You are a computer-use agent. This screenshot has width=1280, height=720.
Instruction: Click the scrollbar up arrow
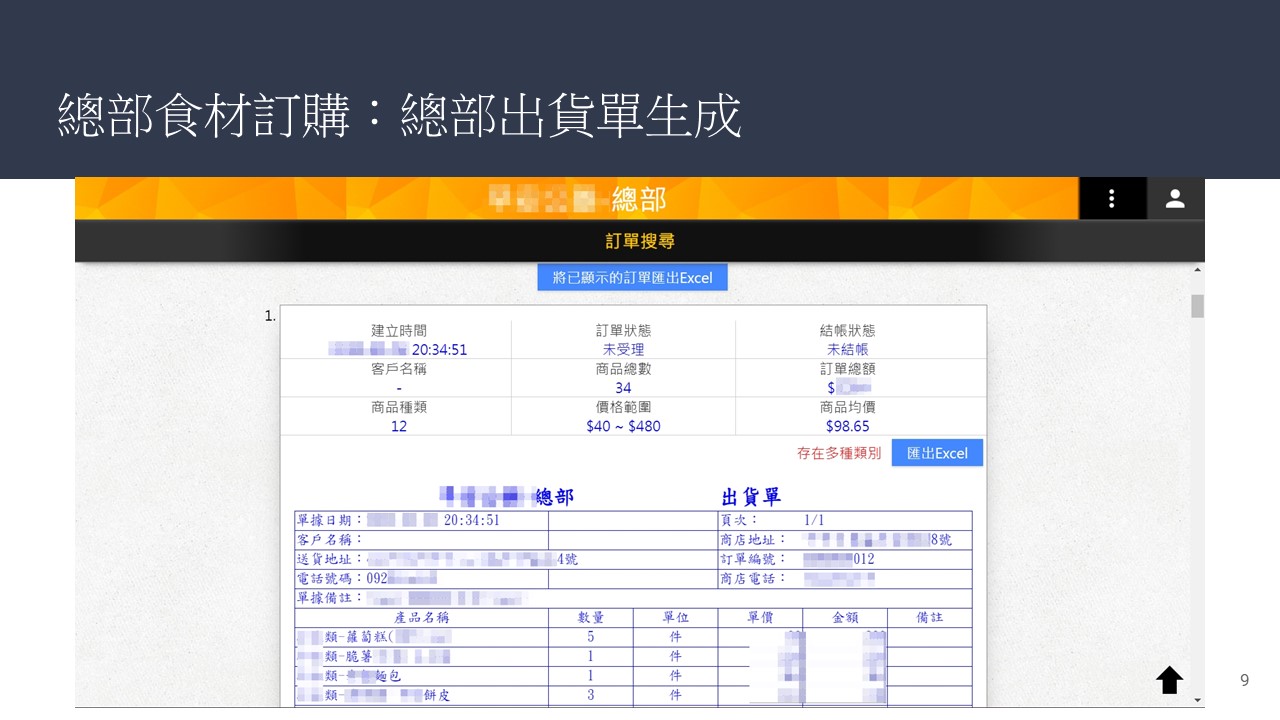click(x=1197, y=270)
